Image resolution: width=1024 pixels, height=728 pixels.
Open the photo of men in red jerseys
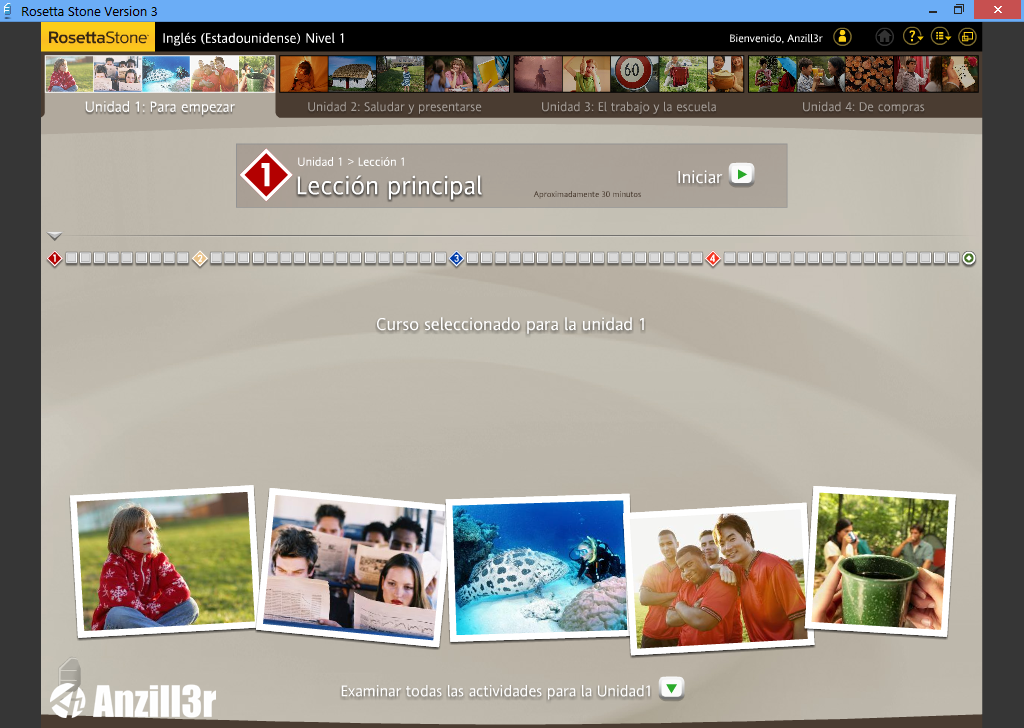(720, 578)
